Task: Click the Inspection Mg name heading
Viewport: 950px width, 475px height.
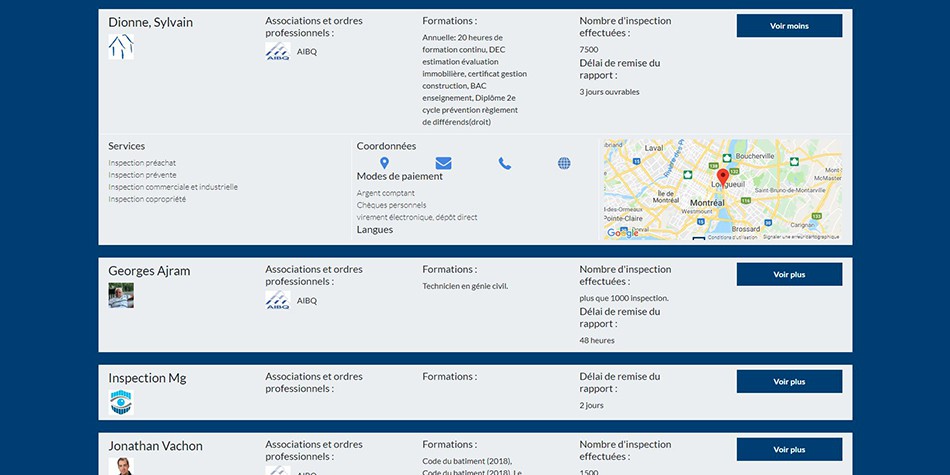Action: (x=147, y=378)
